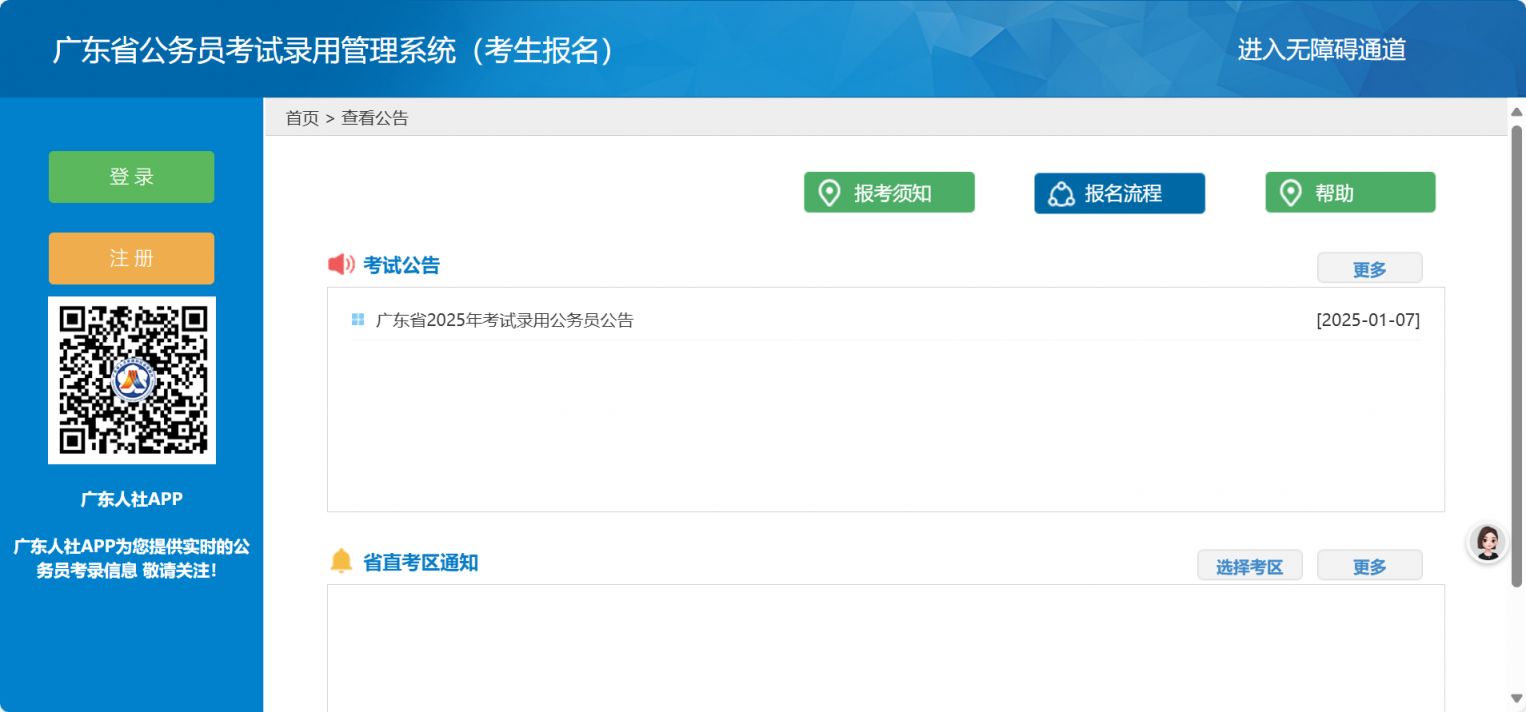Click the scrollbar up arrow
The image size is (1526, 712).
tap(1516, 110)
